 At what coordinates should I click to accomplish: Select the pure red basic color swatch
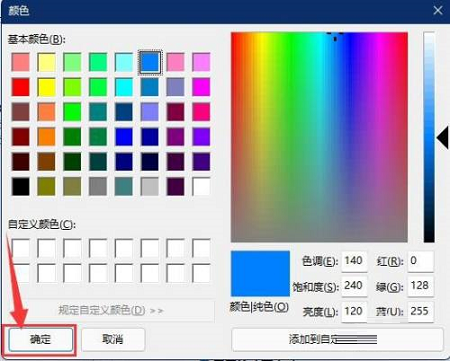pos(21,87)
